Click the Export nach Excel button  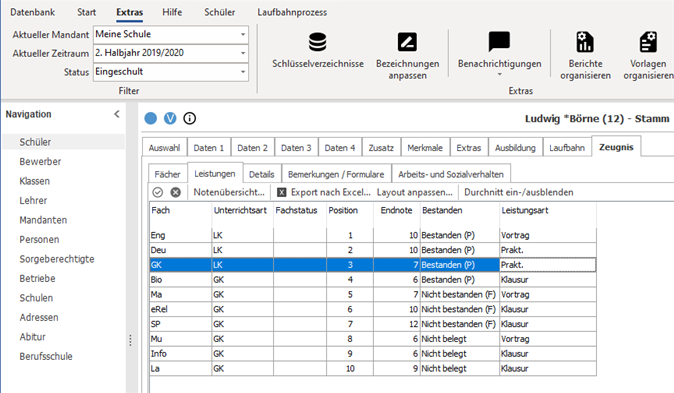[x=324, y=192]
